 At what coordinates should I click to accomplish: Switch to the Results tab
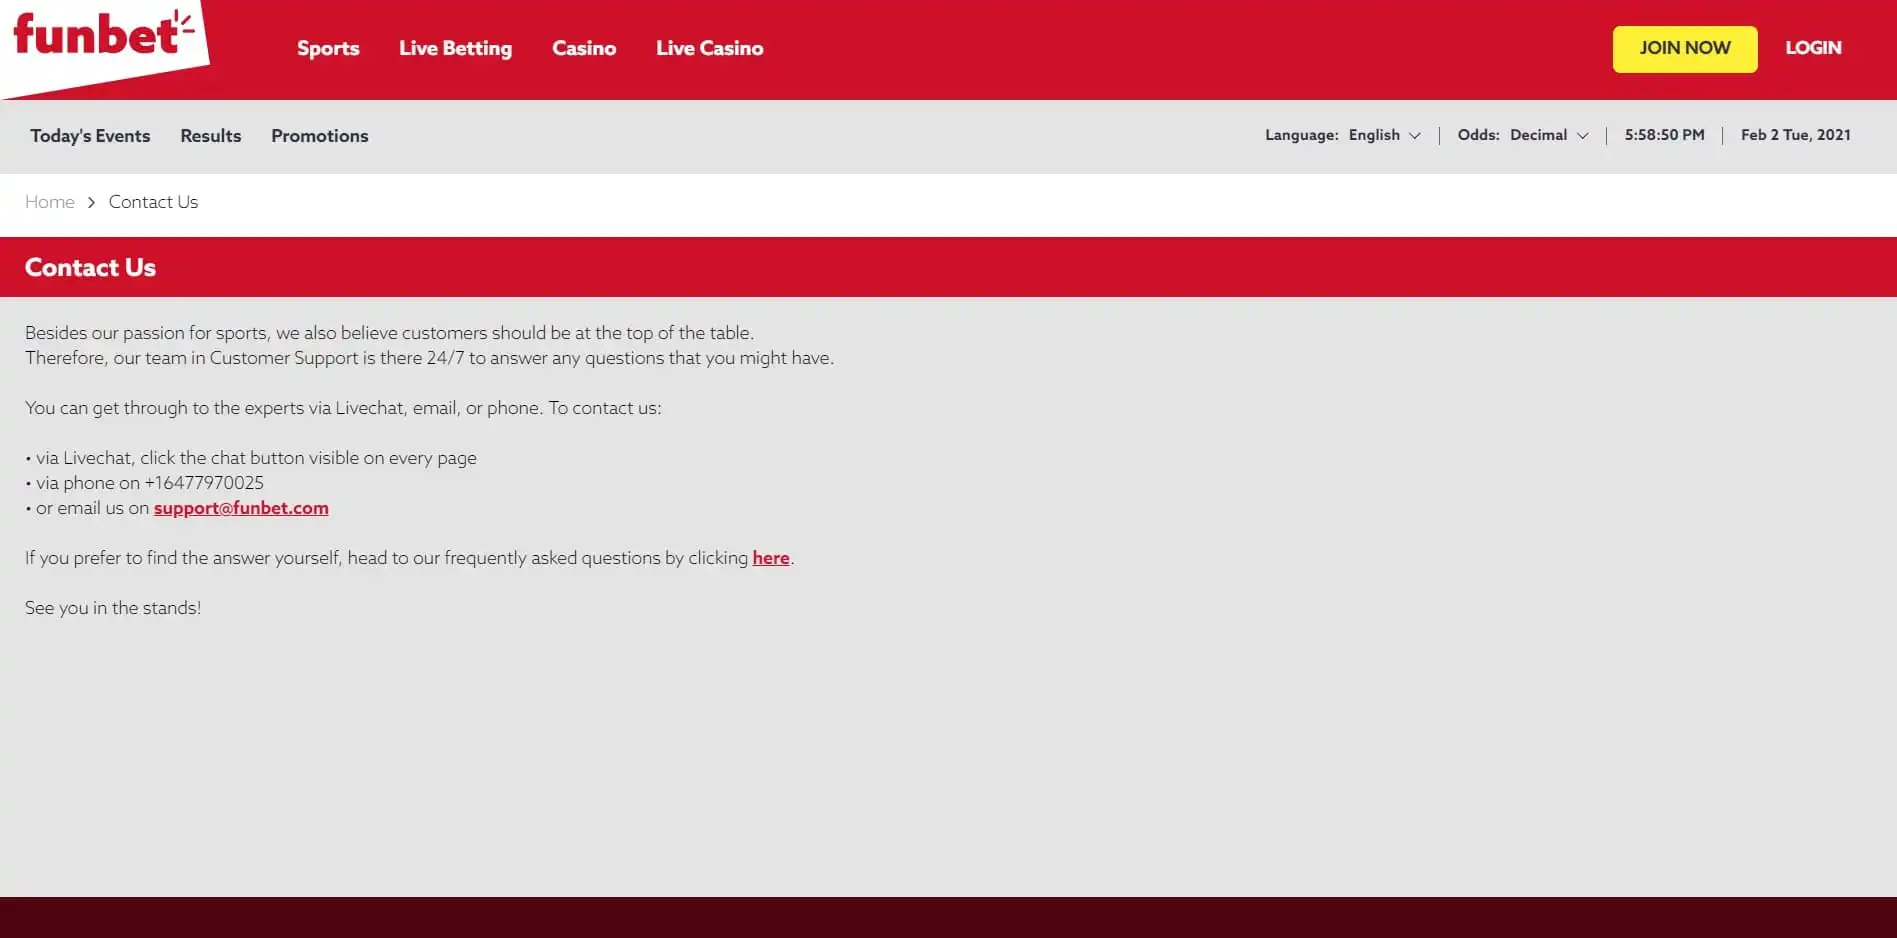(210, 136)
